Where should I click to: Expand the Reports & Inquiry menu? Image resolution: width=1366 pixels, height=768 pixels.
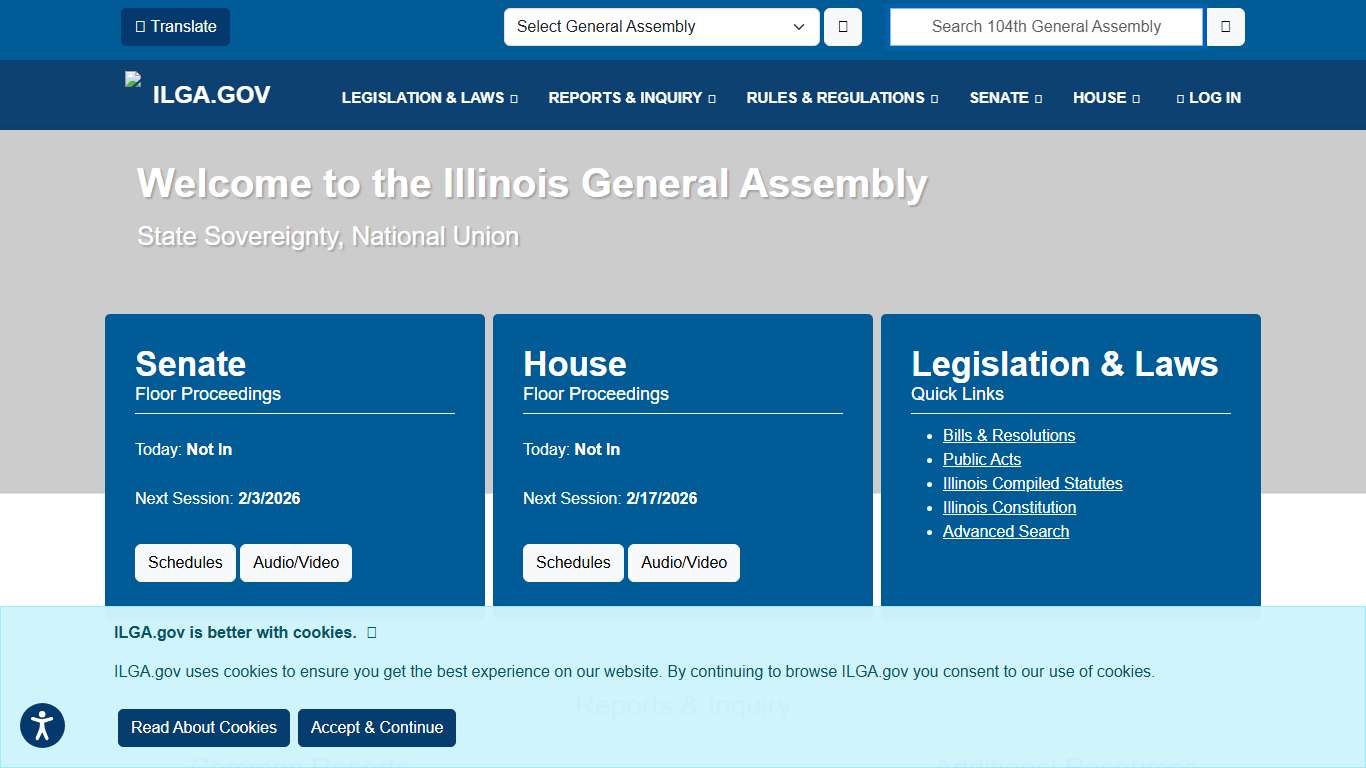coord(631,97)
